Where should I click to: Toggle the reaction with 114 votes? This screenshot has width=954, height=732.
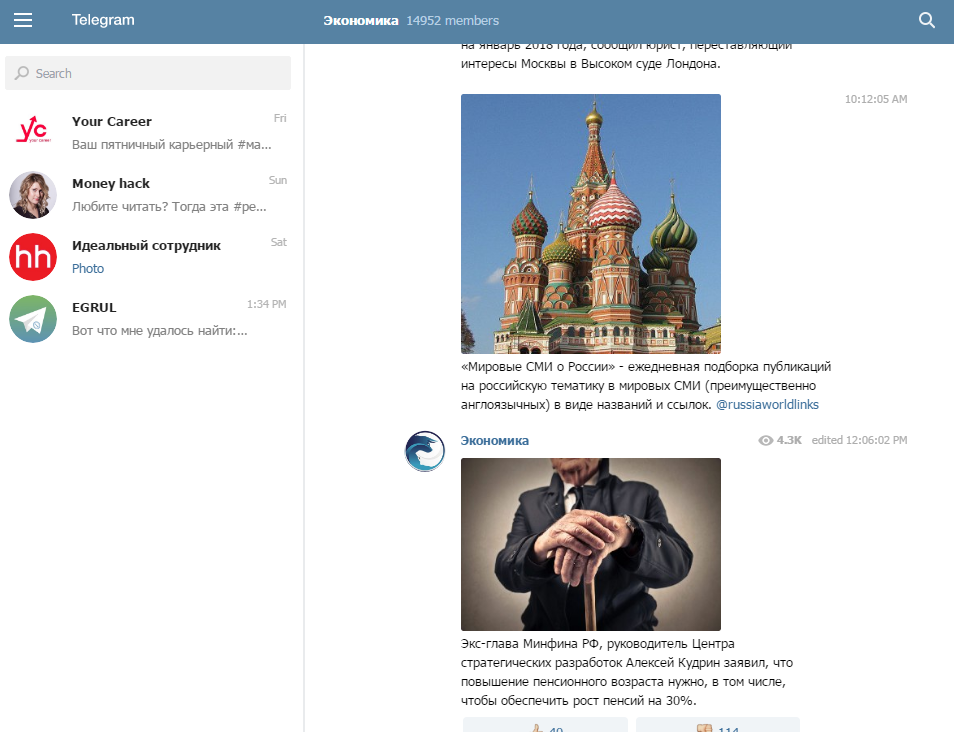718,724
